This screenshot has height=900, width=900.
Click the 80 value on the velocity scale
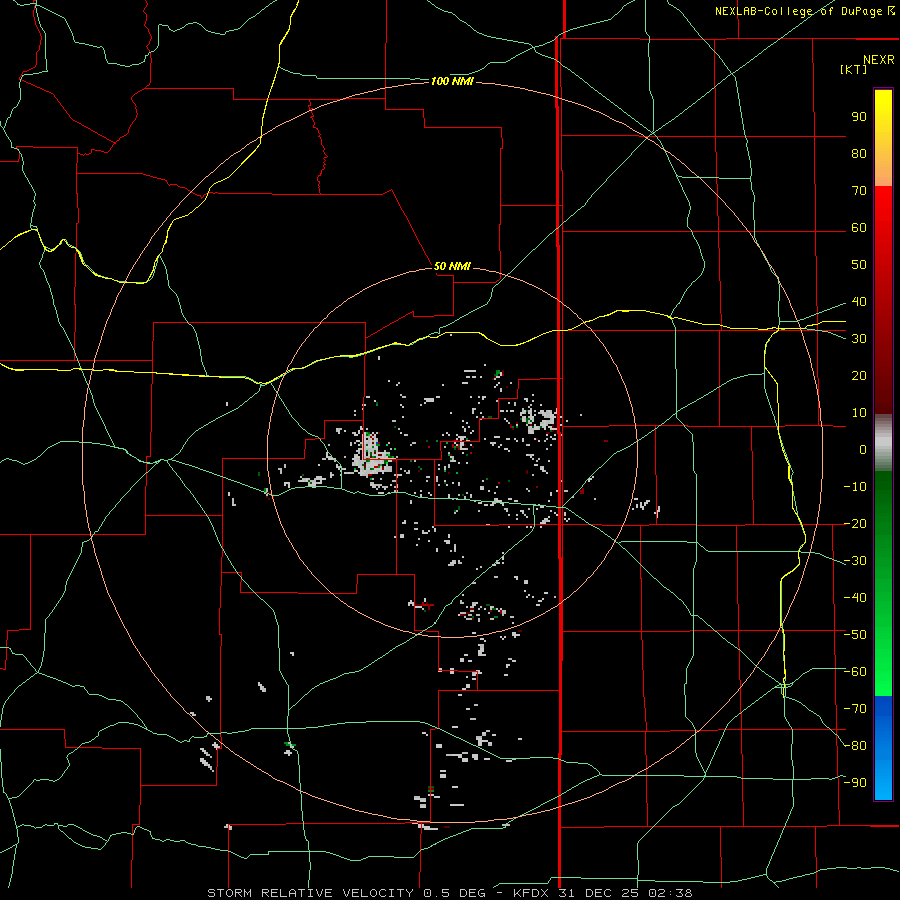click(859, 154)
